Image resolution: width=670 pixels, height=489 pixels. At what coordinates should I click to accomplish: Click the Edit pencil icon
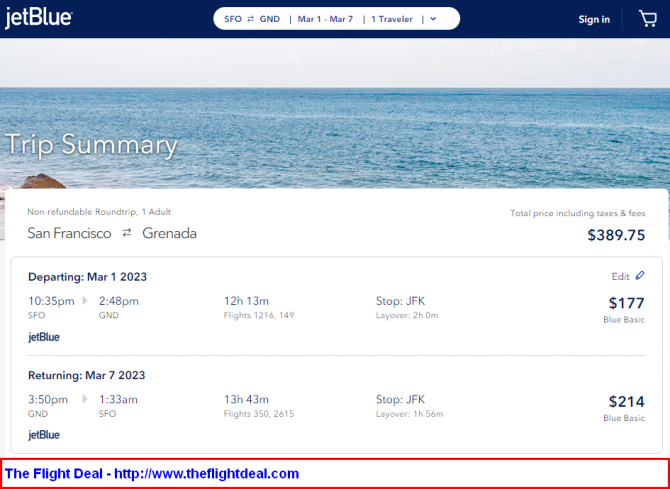click(x=639, y=276)
